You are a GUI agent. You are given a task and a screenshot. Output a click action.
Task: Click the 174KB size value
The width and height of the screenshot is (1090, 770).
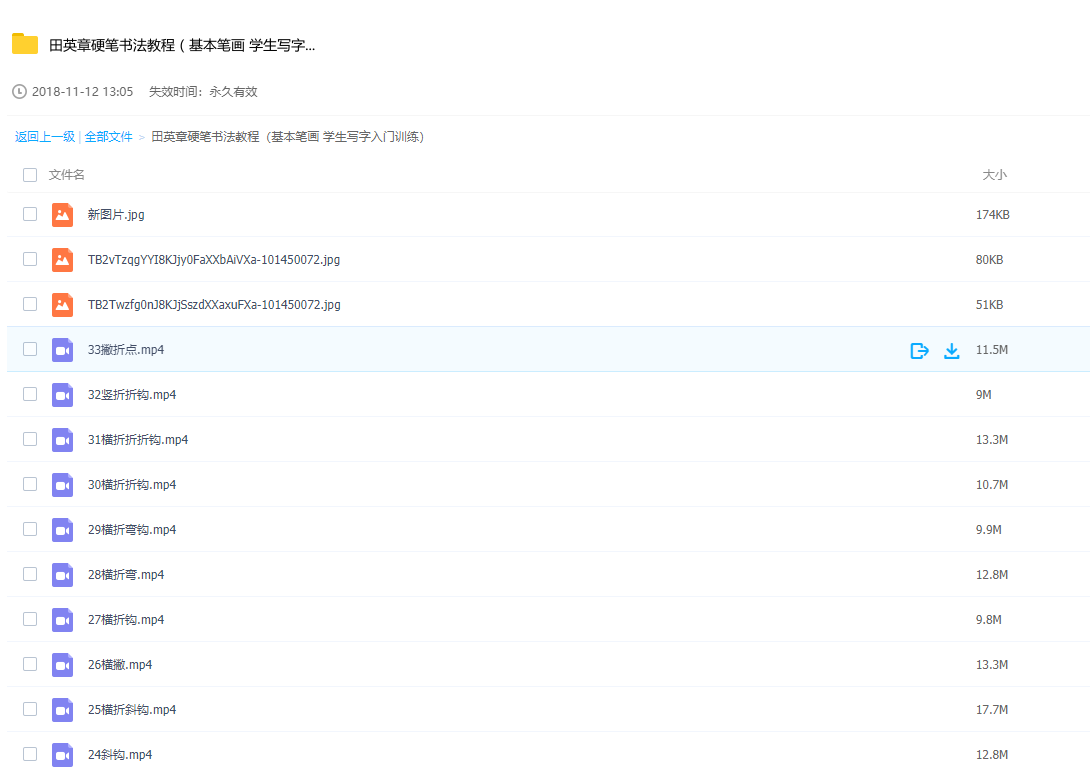pyautogui.click(x=993, y=215)
